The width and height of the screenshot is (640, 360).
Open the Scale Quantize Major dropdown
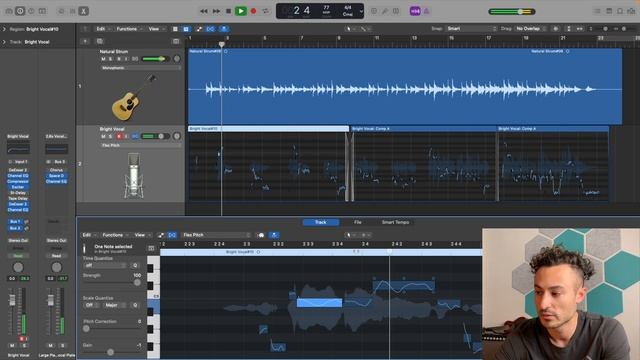pos(116,305)
